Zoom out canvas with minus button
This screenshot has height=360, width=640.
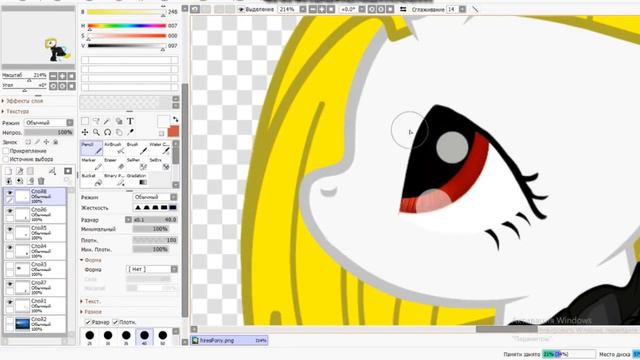tap(312, 9)
